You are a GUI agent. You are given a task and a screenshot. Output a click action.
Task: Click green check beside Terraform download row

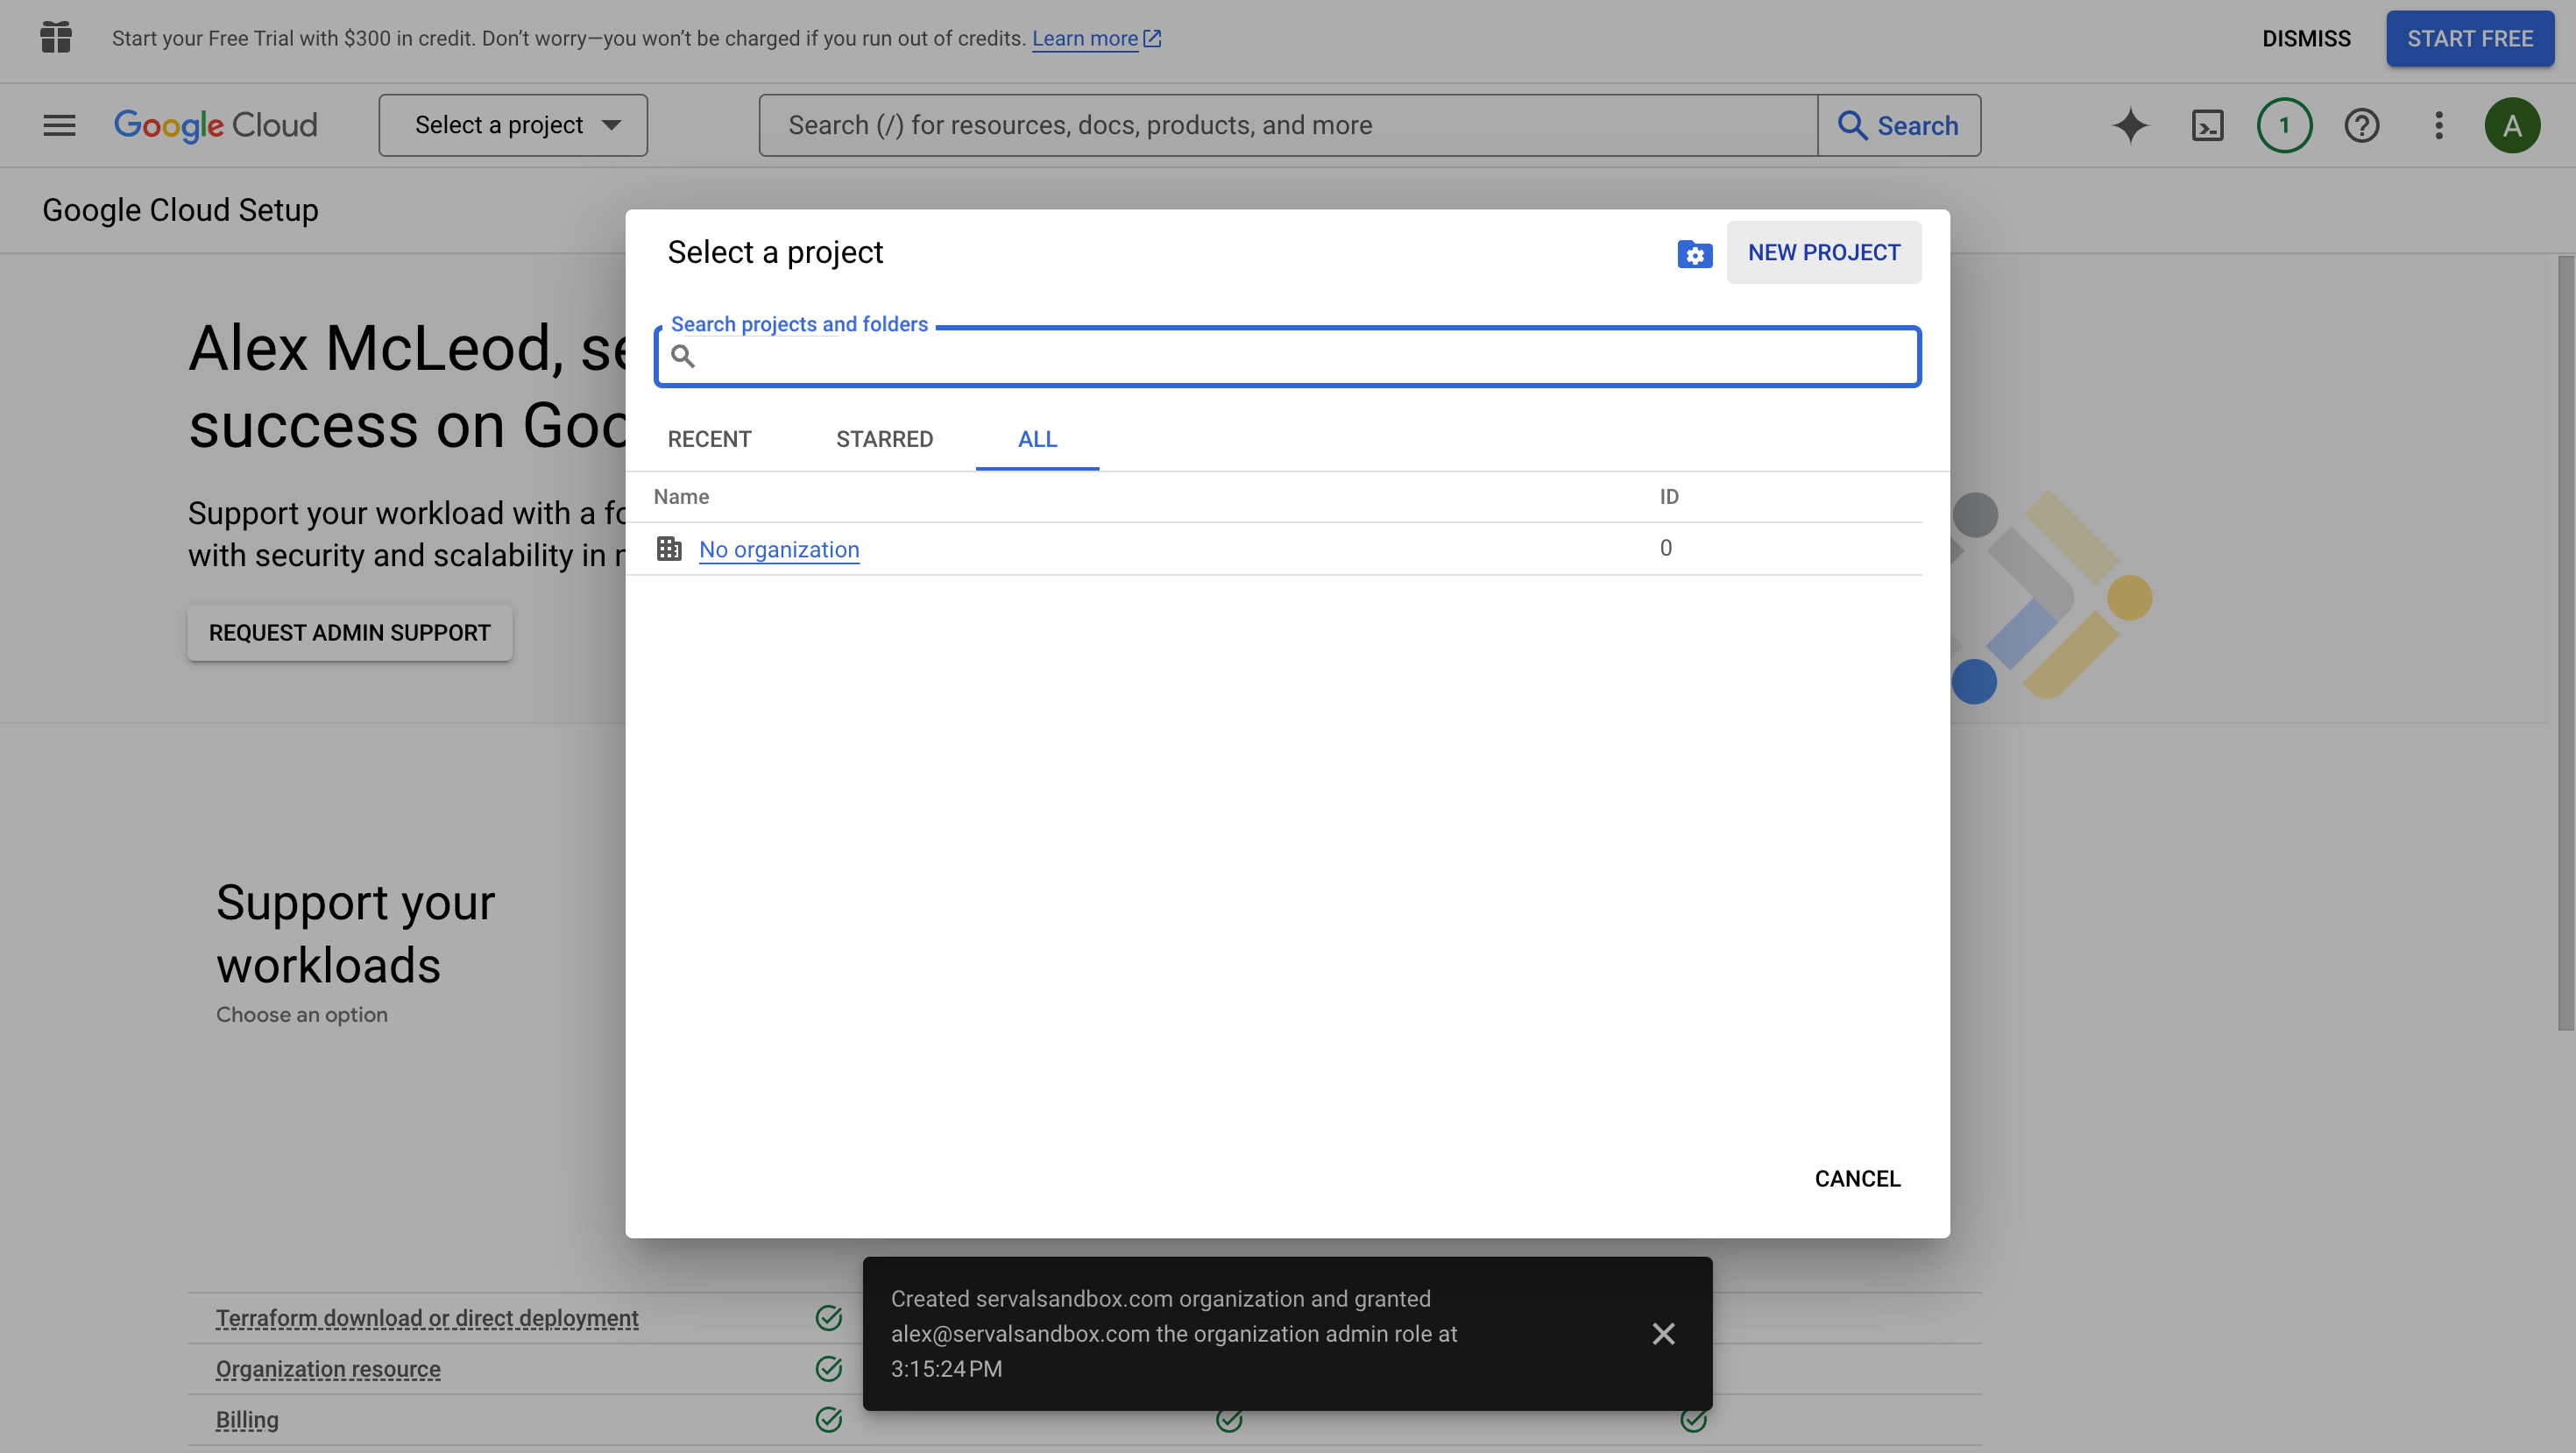point(828,1318)
